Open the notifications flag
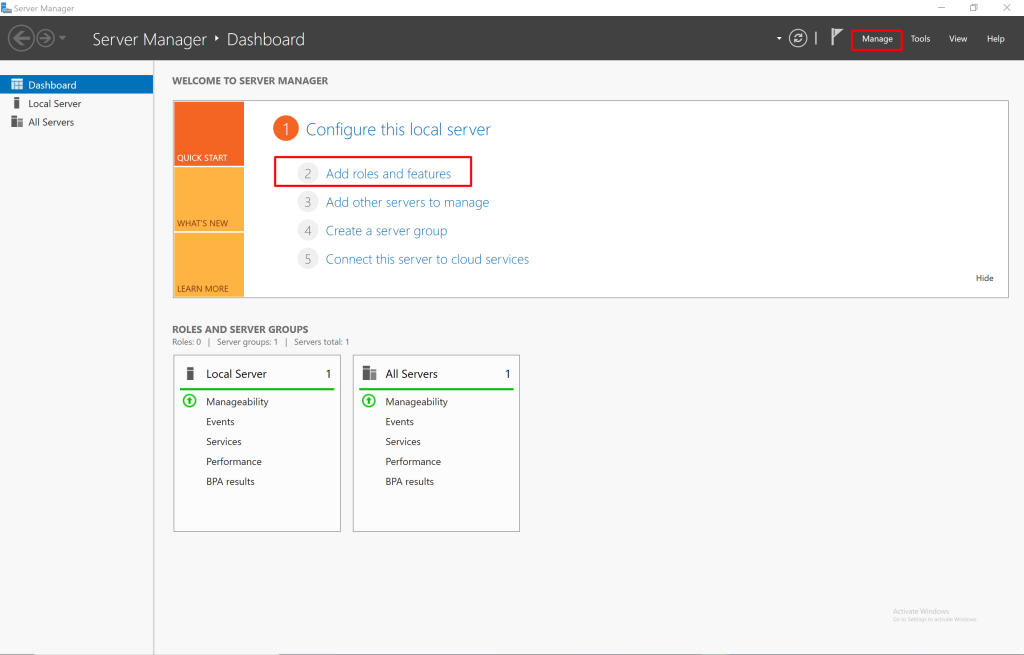The image size is (1024, 655). click(x=836, y=38)
